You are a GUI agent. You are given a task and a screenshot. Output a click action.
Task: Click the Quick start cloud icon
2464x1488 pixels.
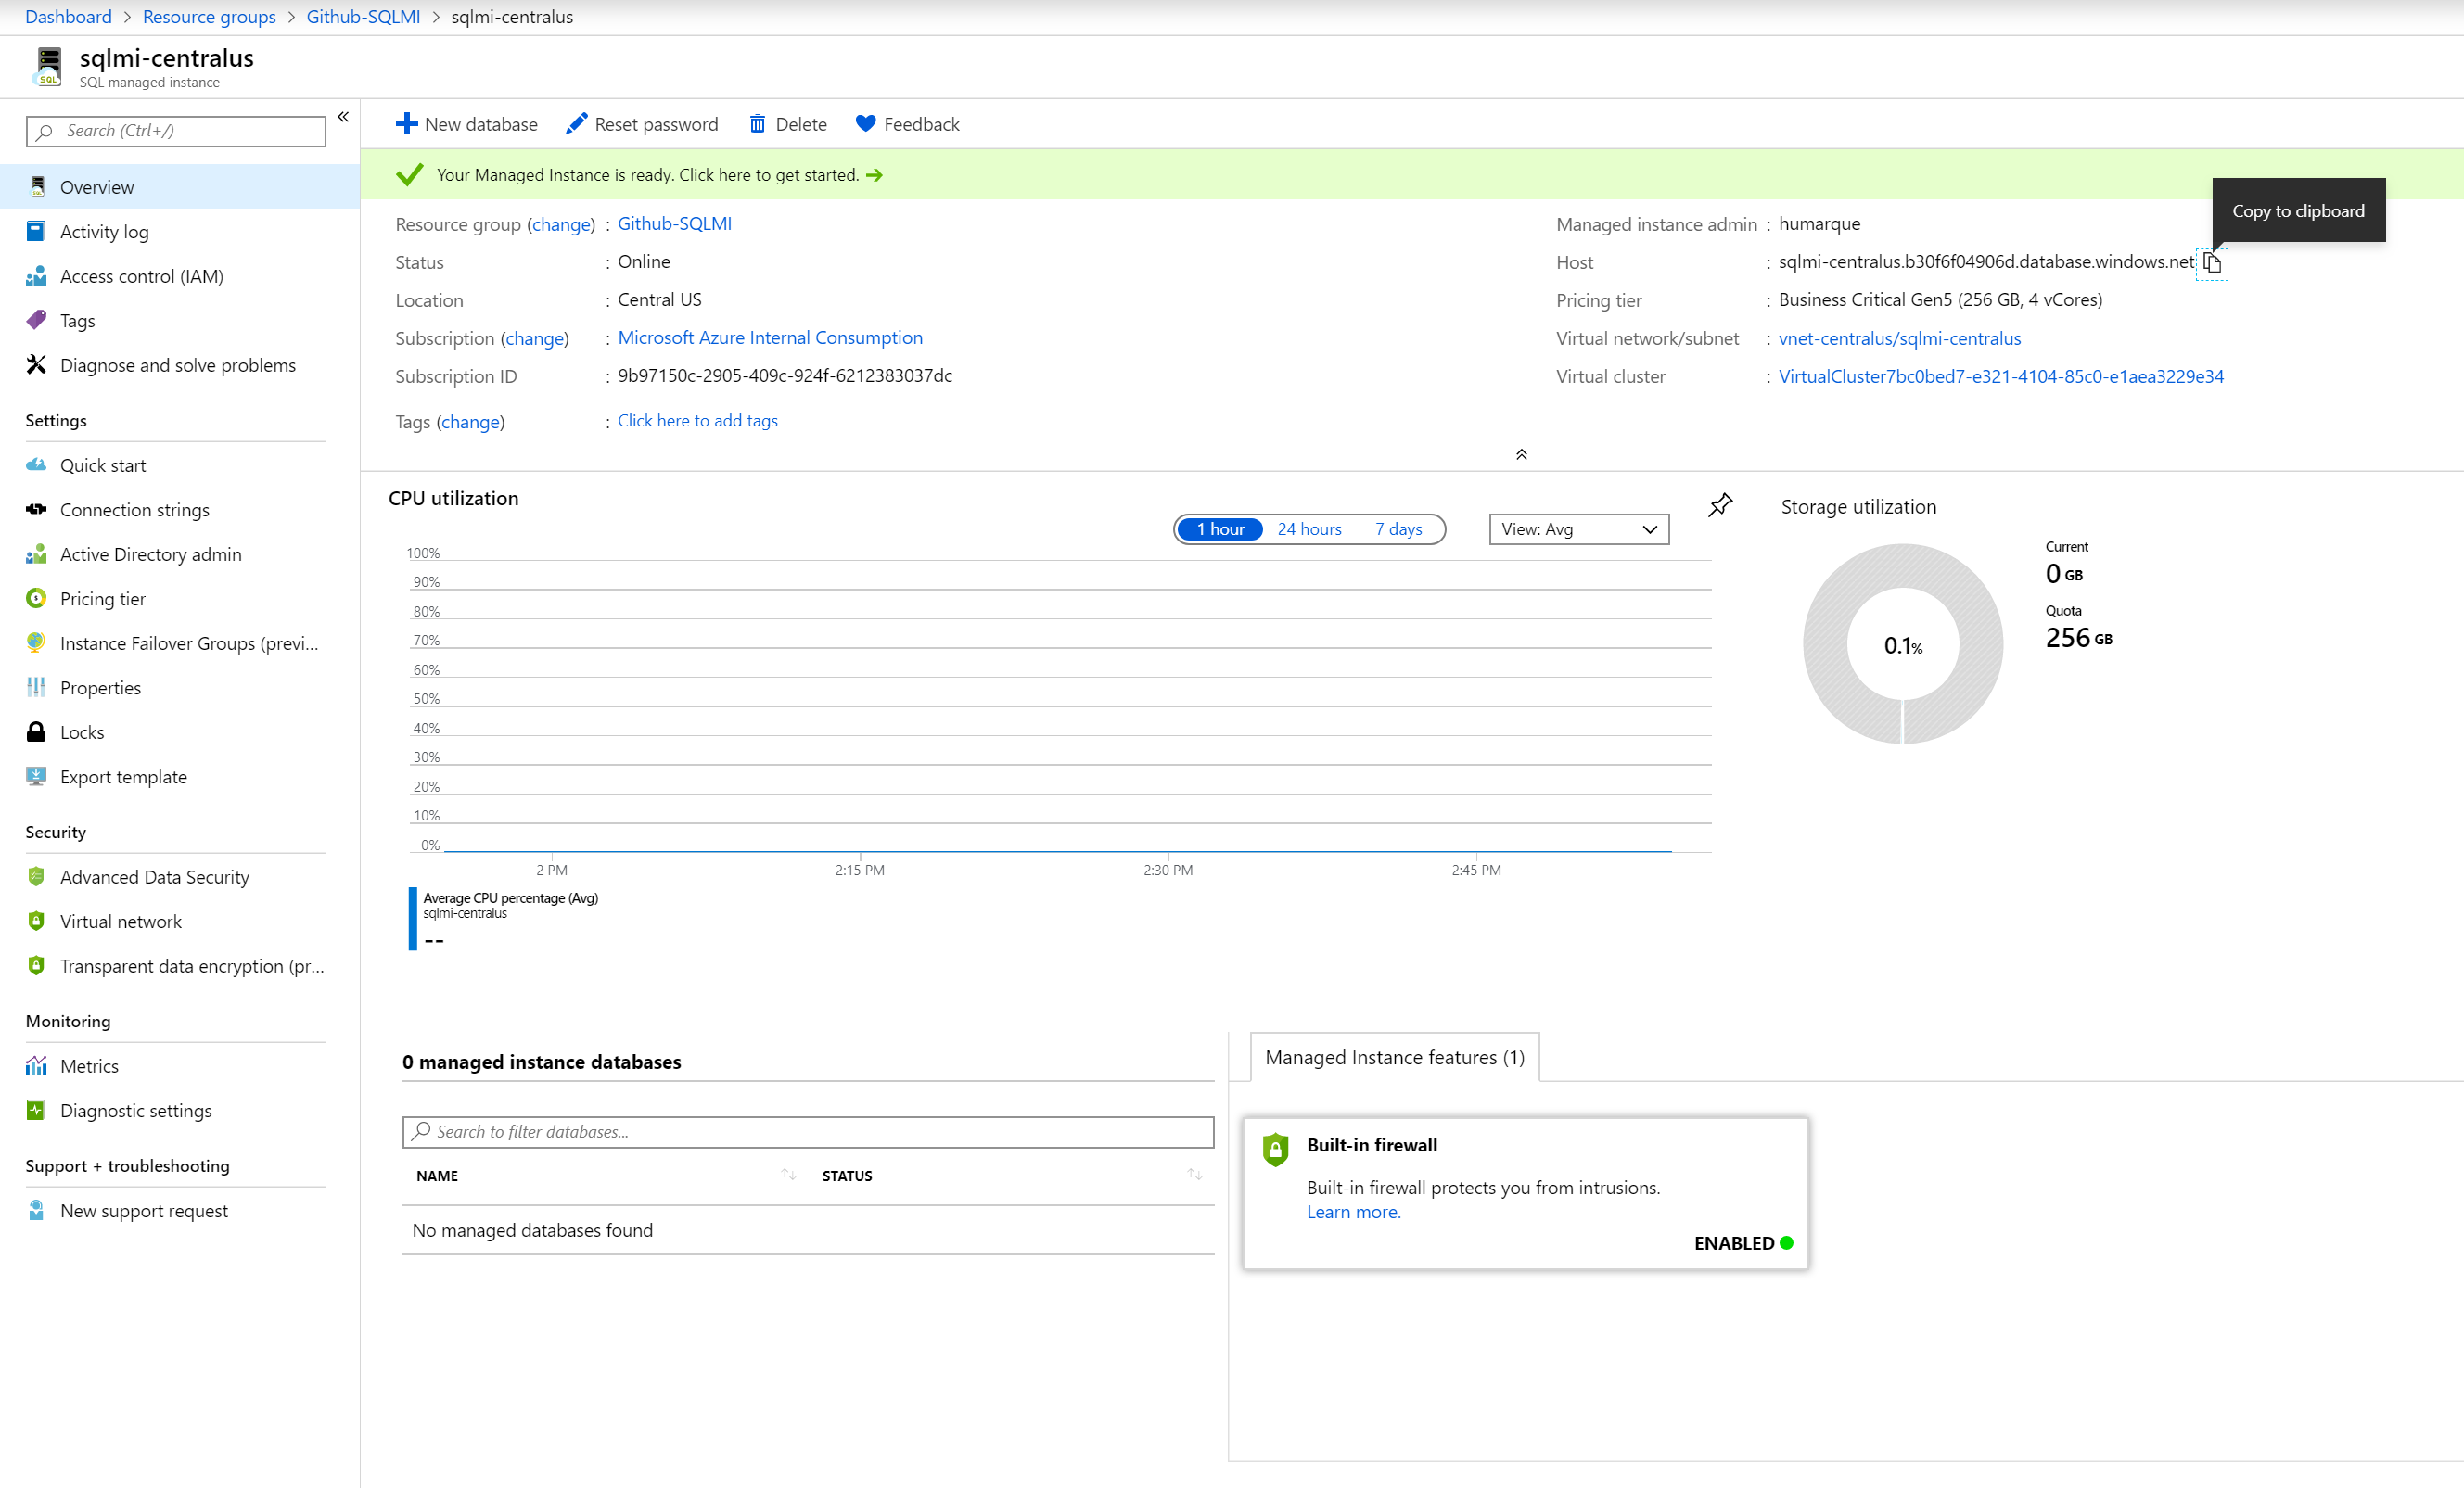click(37, 465)
